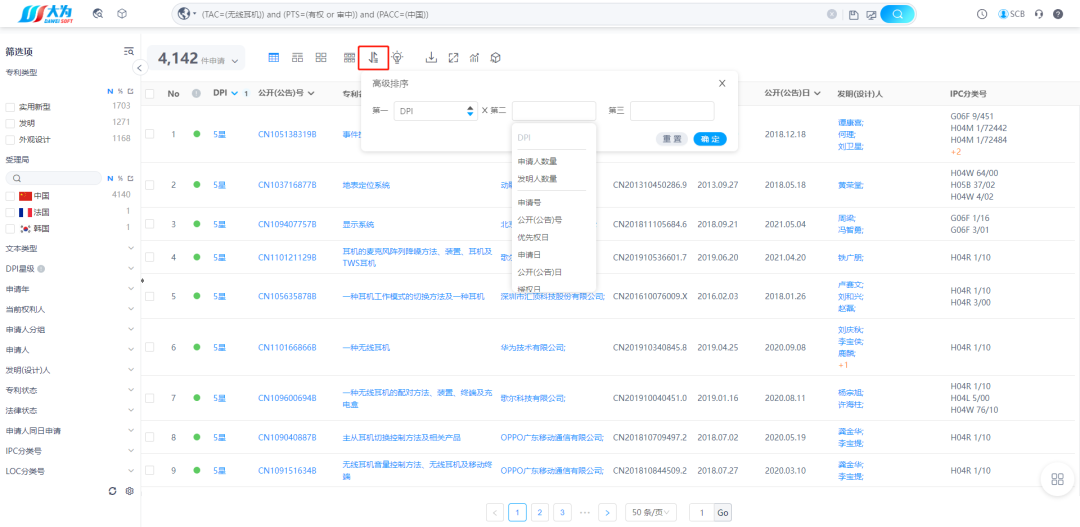The width and height of the screenshot is (1080, 527).
Task: Open the 50 条/页 page size dropdown
Action: 651,512
